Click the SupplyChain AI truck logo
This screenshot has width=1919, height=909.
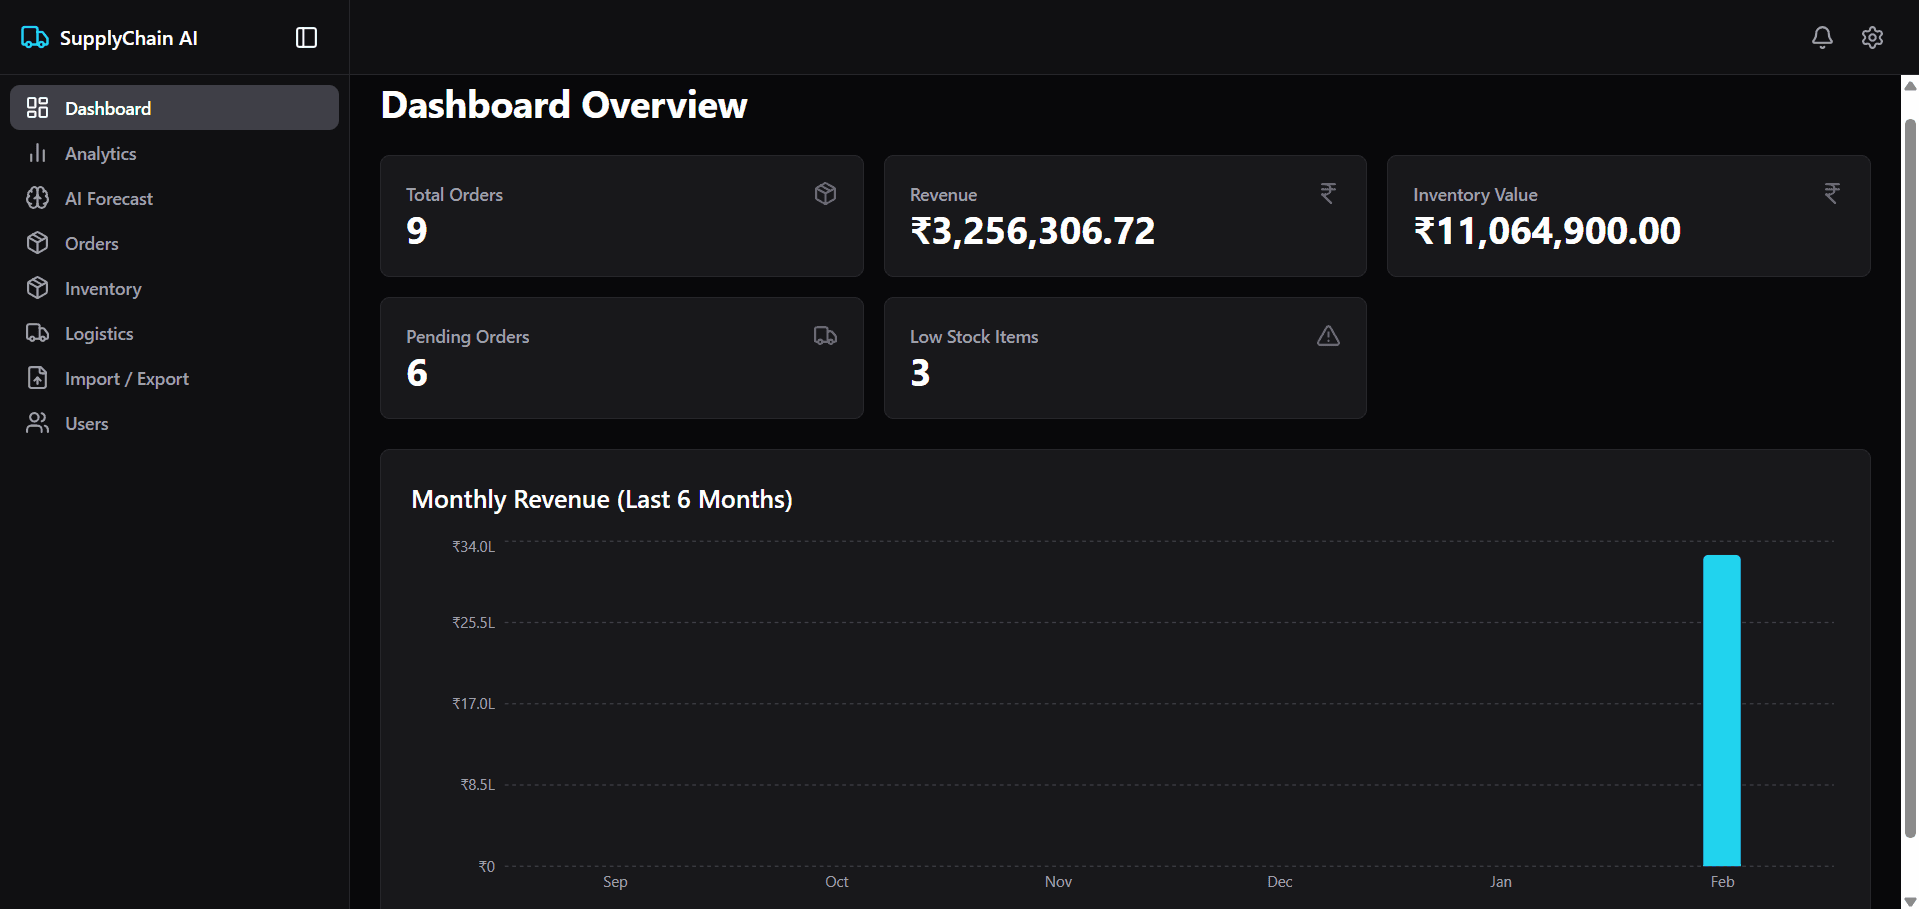(x=34, y=37)
